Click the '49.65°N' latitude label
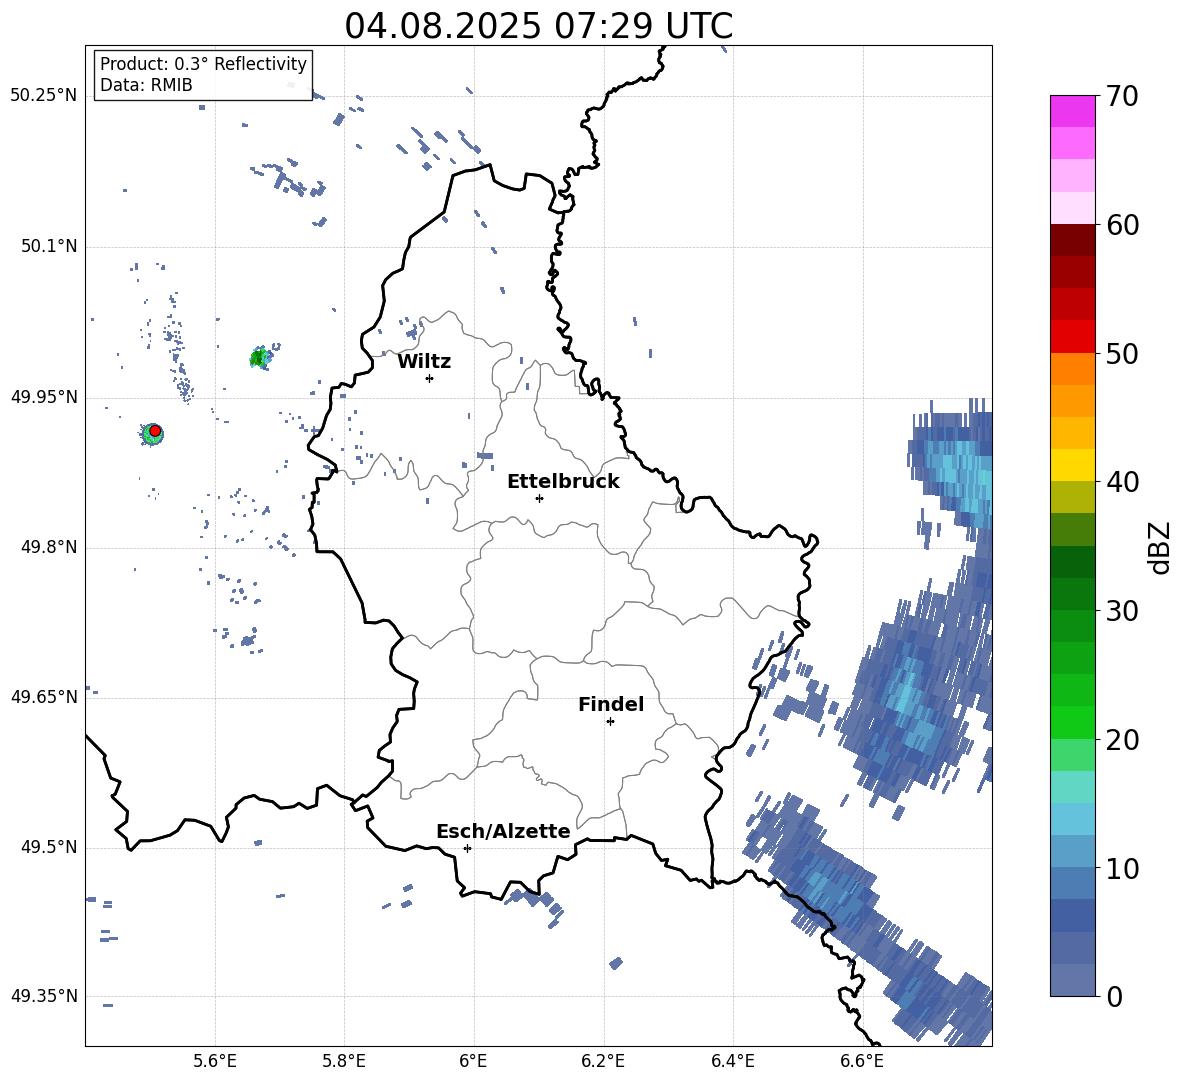This screenshot has width=1184, height=1081. click(44, 697)
